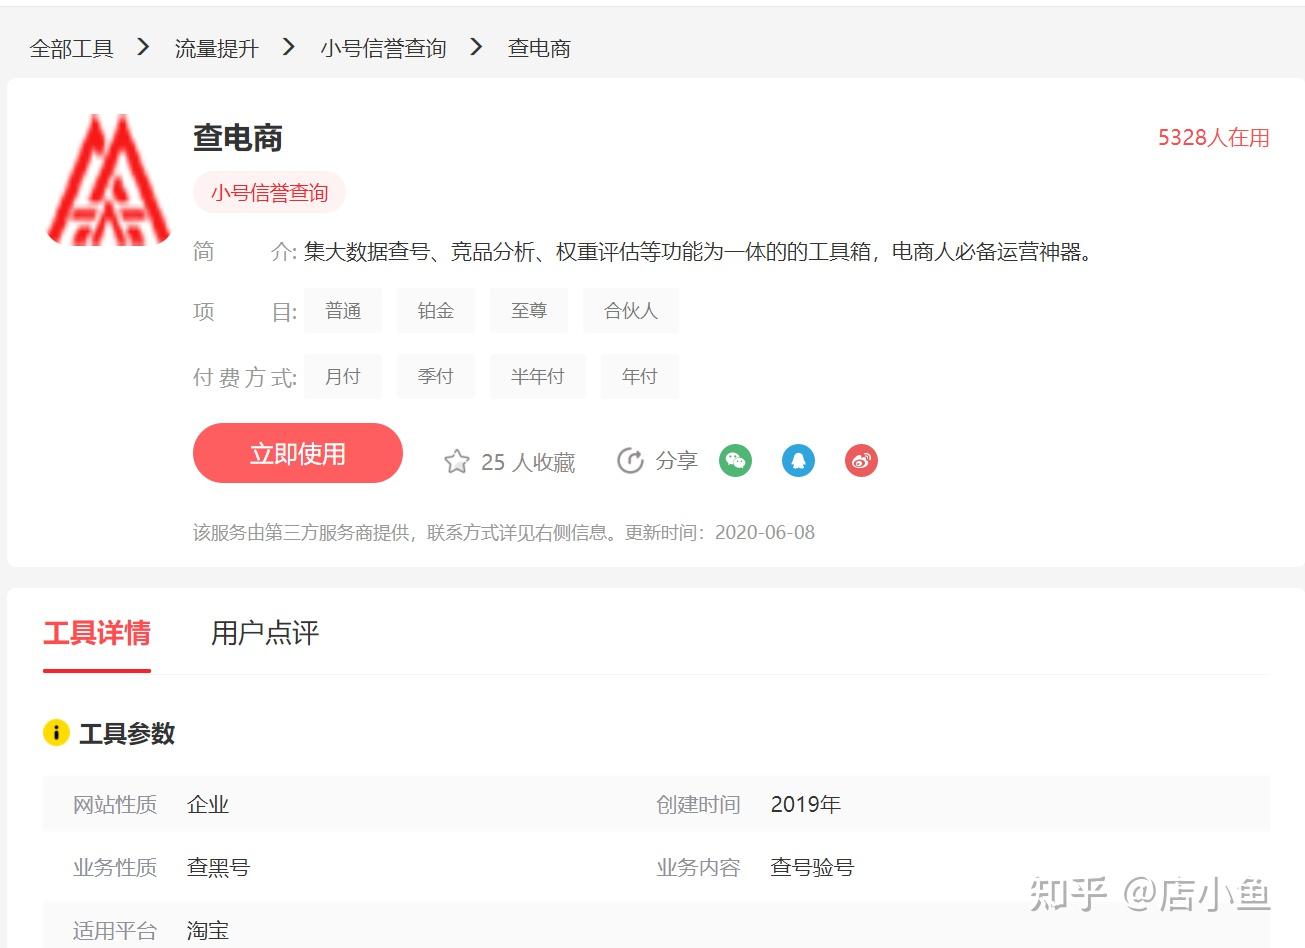
Task: Click the 5328人在用 counter
Action: click(x=1214, y=138)
